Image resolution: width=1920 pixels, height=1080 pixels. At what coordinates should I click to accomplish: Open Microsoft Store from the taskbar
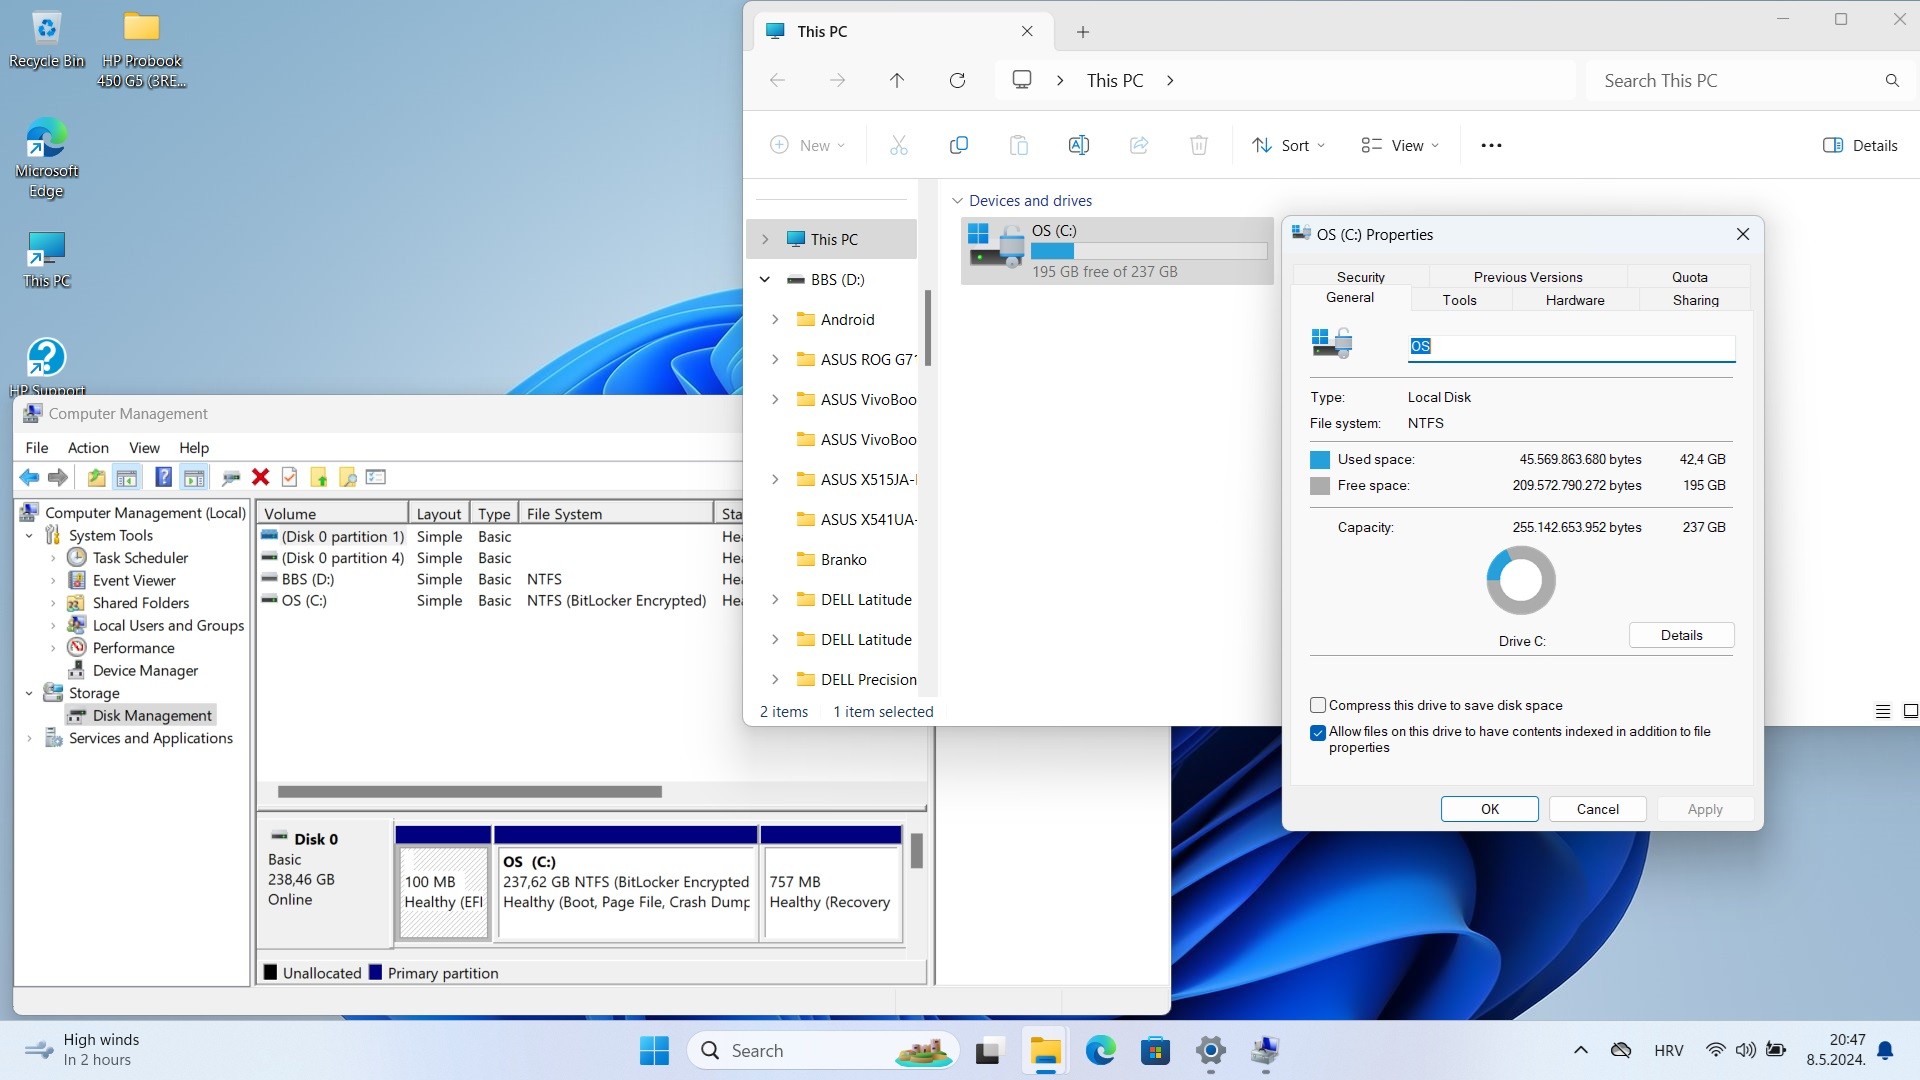click(x=1155, y=1050)
